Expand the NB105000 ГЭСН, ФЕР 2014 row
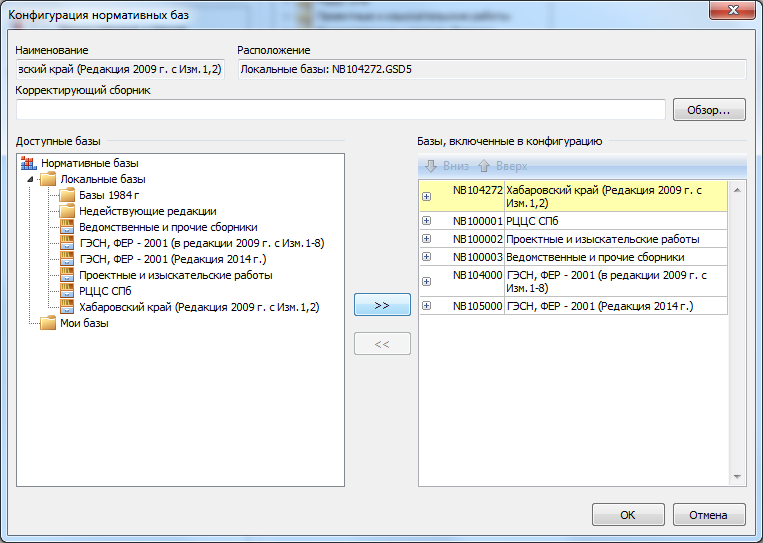763x543 pixels. point(427,306)
